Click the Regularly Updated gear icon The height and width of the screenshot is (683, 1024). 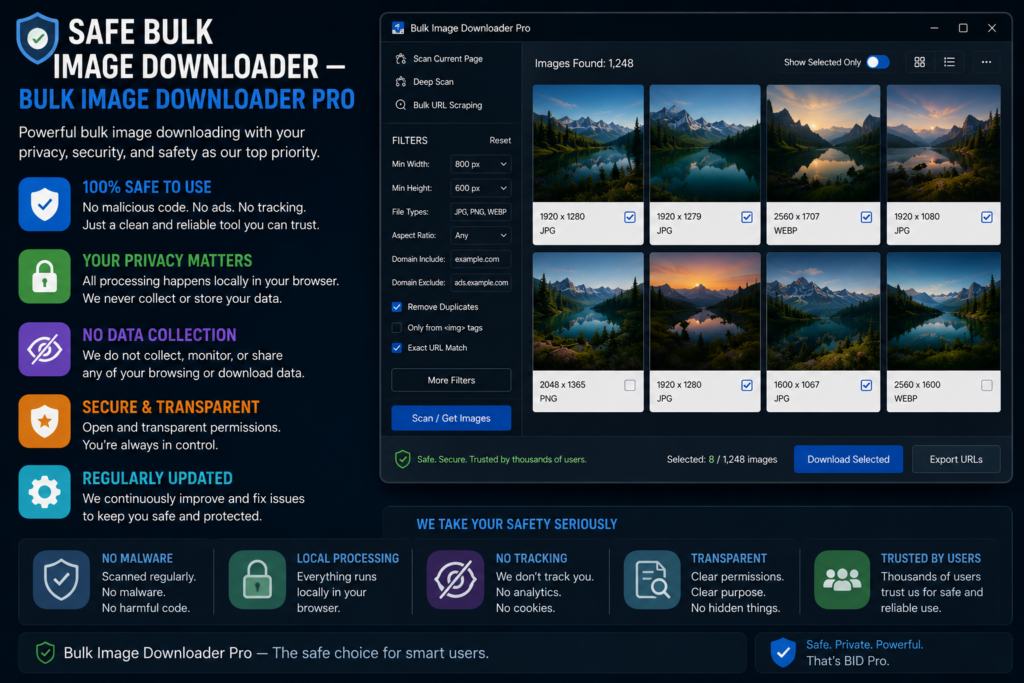pos(44,492)
